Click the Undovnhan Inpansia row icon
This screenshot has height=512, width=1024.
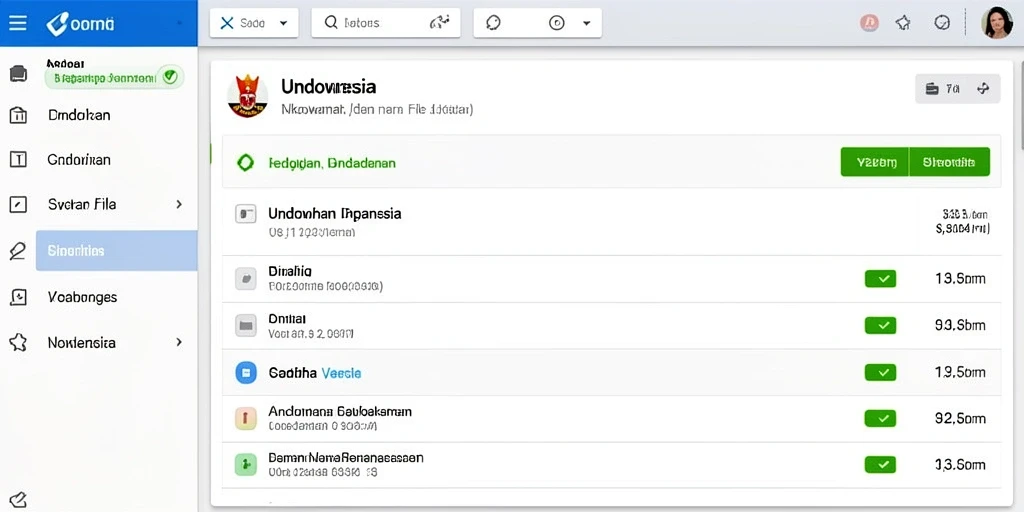pos(246,214)
